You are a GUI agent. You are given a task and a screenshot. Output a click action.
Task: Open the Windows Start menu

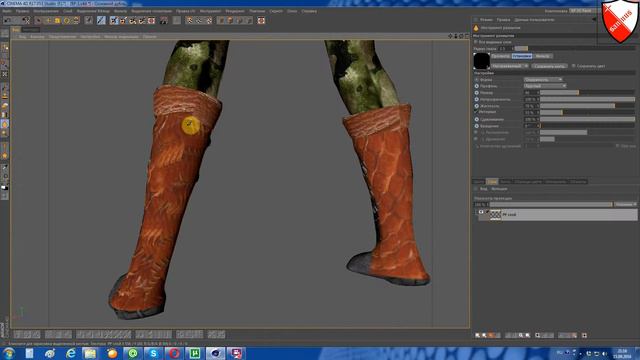(x=9, y=353)
